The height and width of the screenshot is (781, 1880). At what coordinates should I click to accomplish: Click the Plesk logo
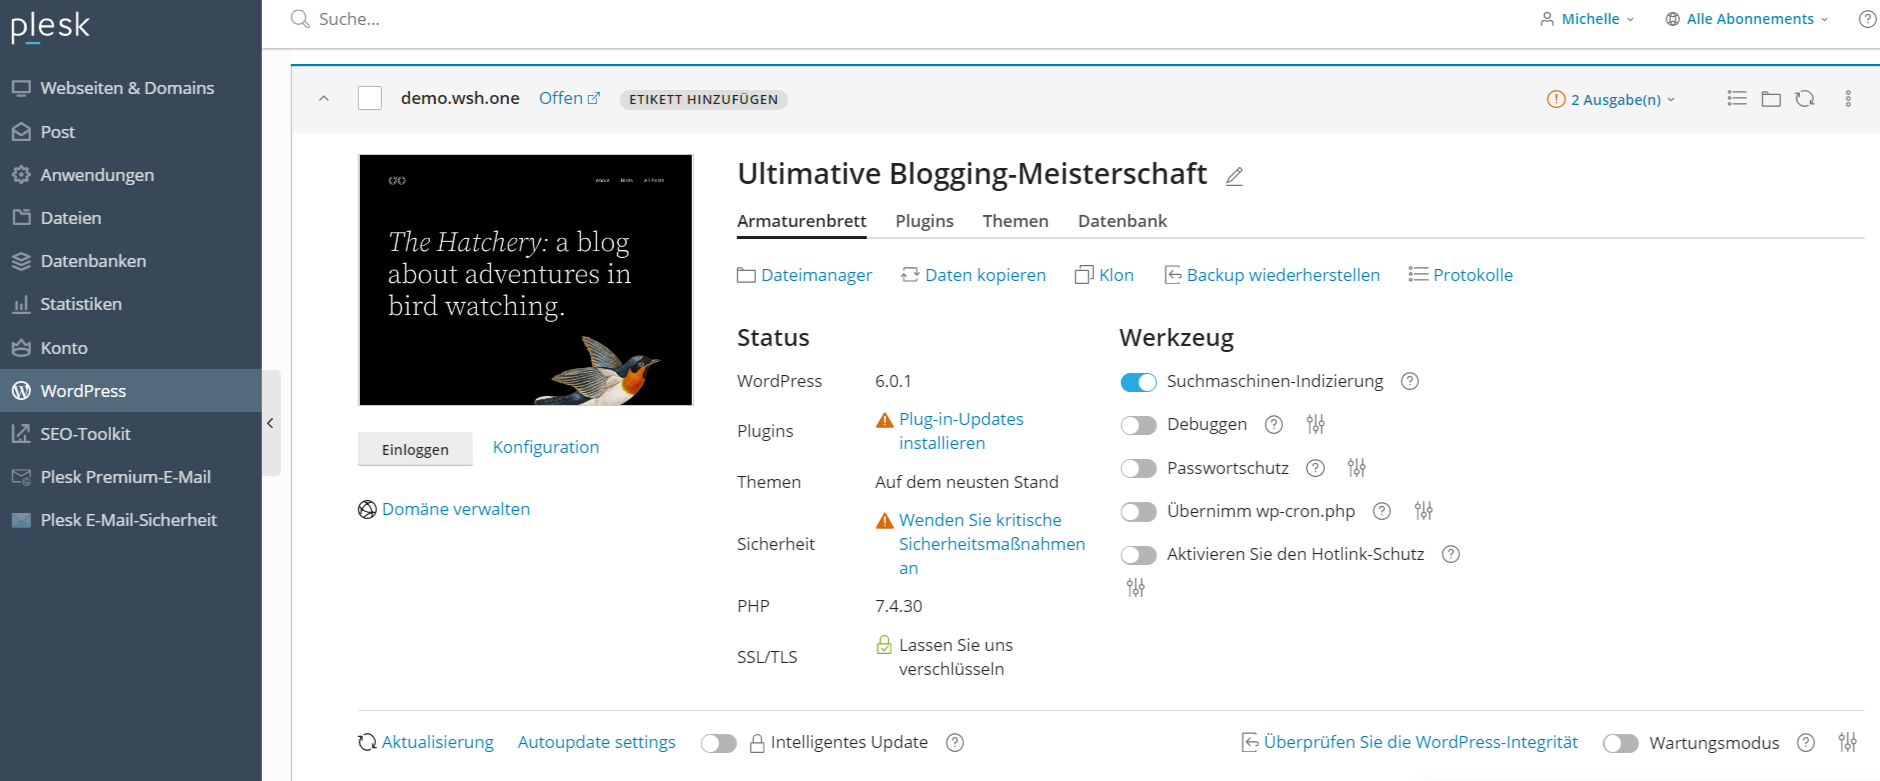50,27
